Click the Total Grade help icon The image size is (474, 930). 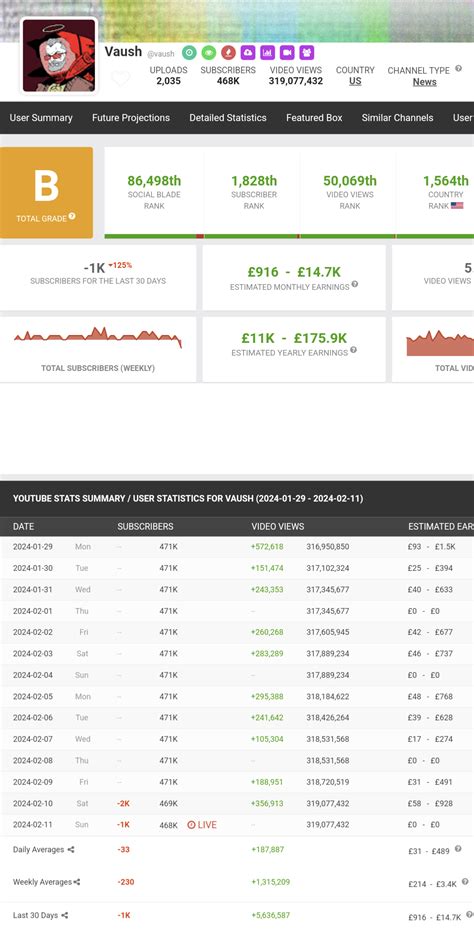(x=72, y=216)
